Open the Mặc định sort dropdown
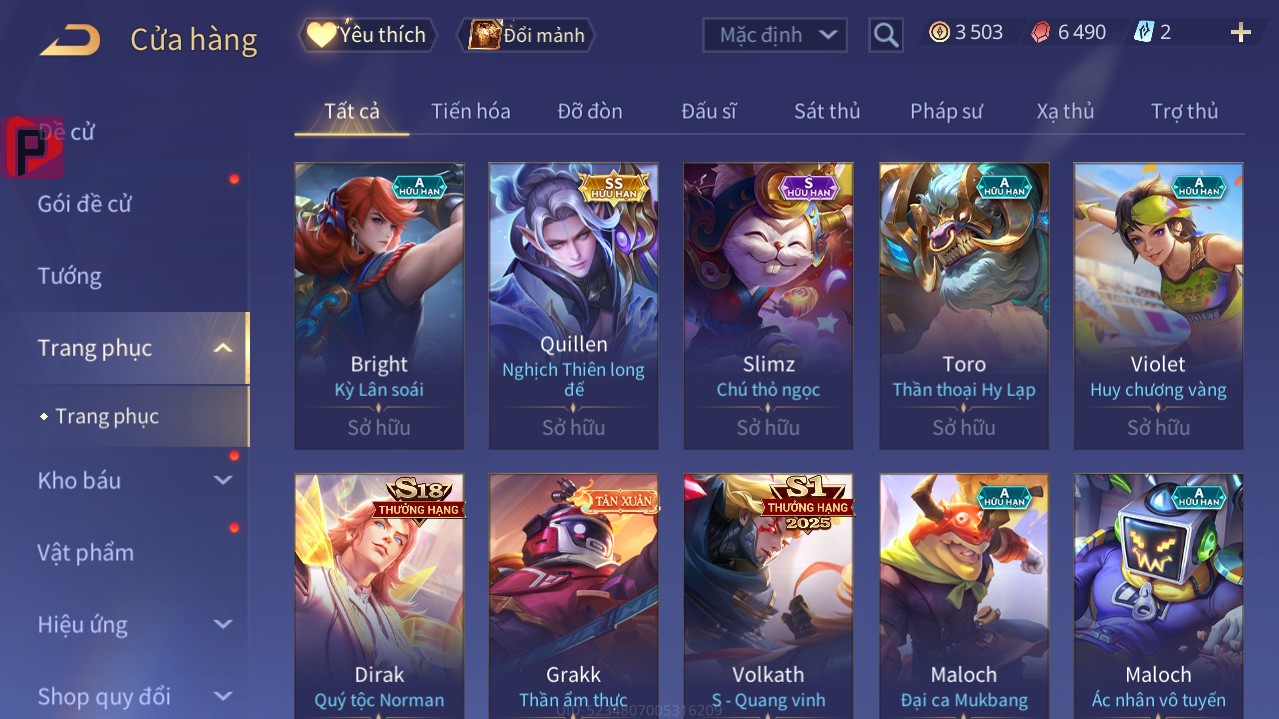 (775, 35)
